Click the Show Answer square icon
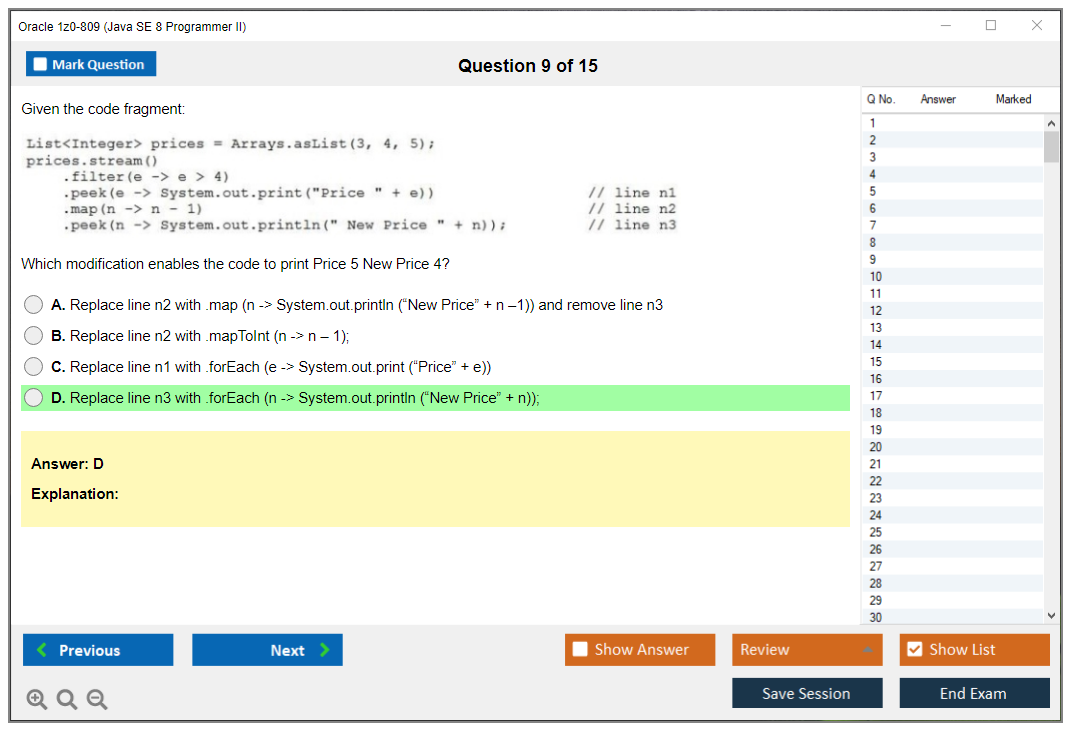1075x735 pixels. [579, 650]
